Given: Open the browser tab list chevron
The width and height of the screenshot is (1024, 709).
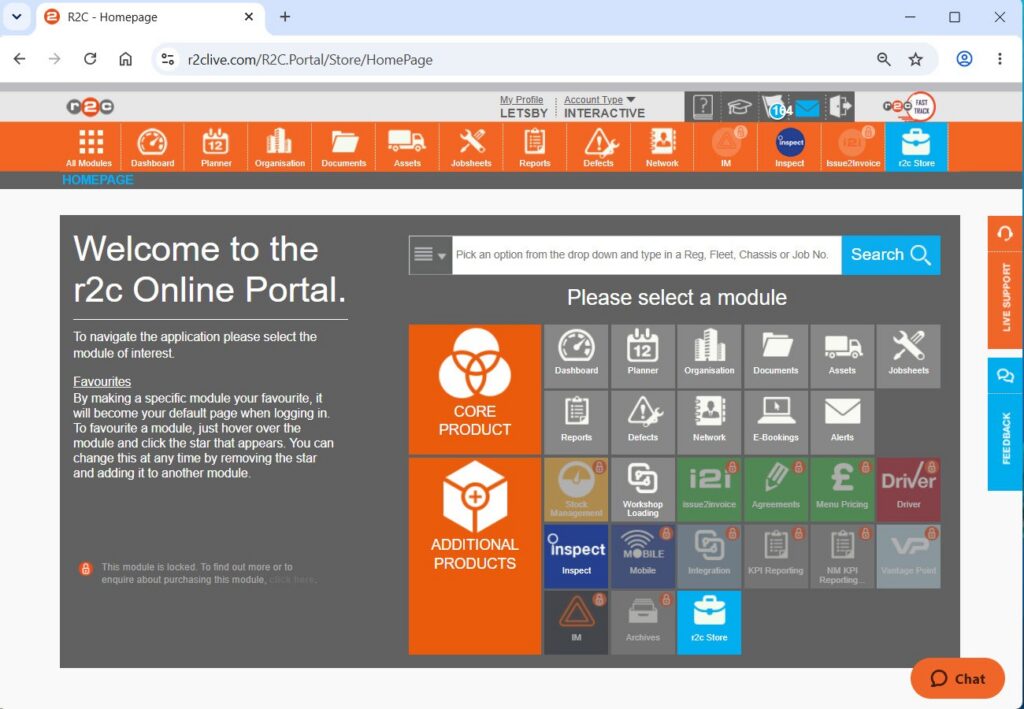Looking at the screenshot, I should [17, 17].
